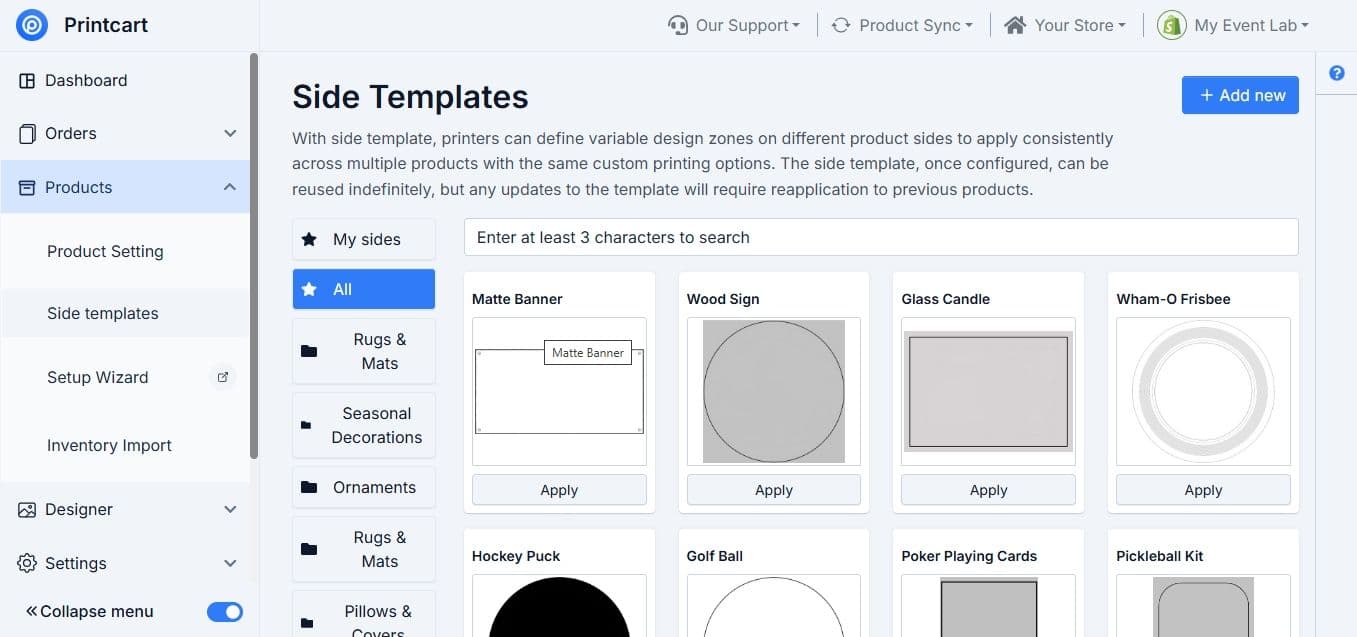Click the headset icon for Our Support

tap(678, 25)
